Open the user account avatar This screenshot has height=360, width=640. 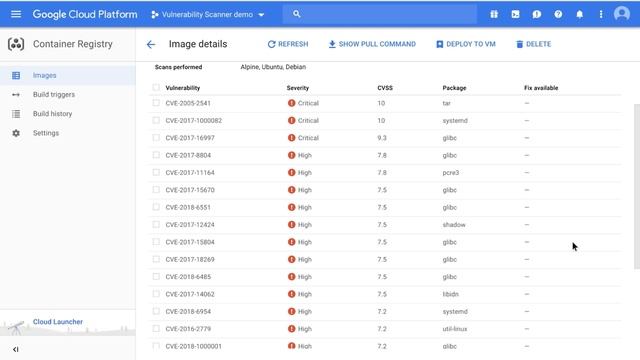point(622,14)
